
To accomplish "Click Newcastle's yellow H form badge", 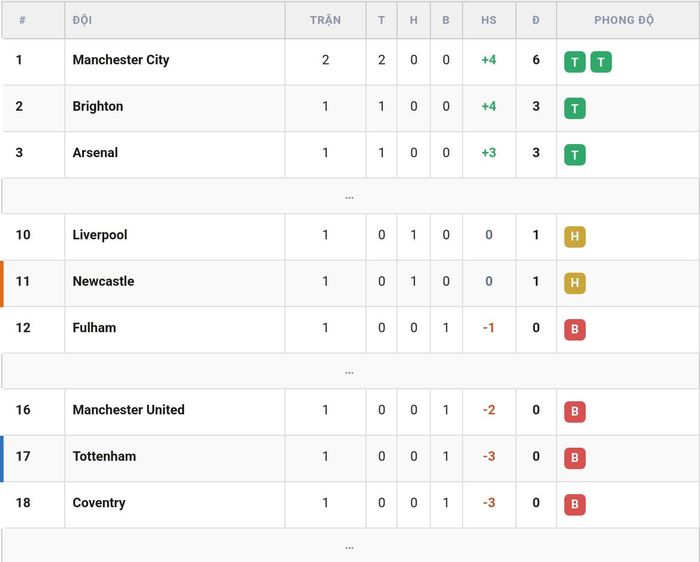I will tap(575, 283).
